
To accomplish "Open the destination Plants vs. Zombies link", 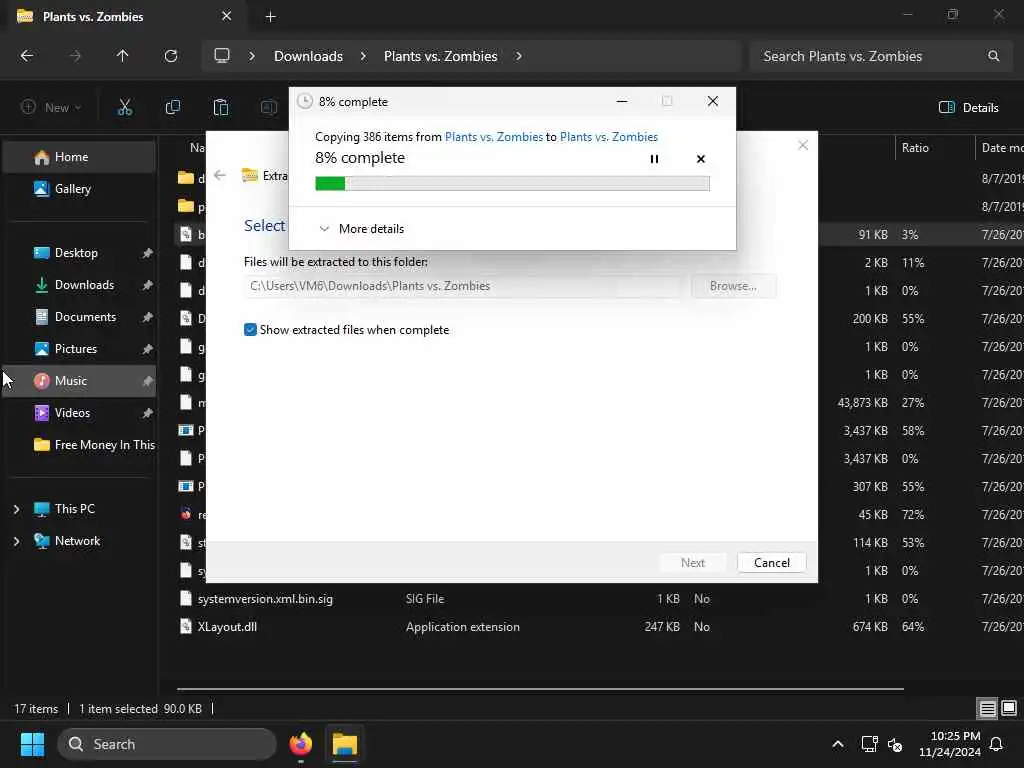I will [609, 136].
